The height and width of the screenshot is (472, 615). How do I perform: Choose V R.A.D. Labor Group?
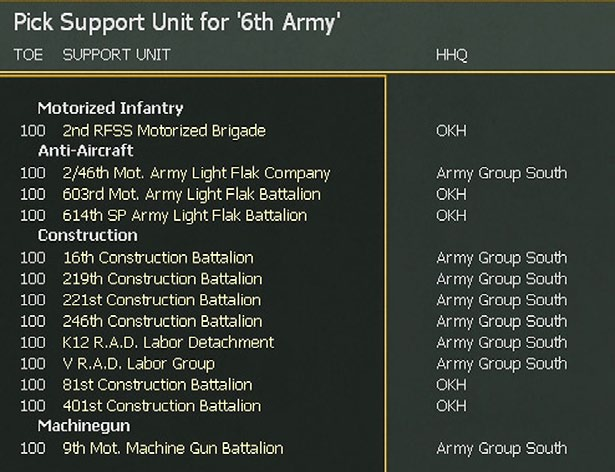(138, 363)
